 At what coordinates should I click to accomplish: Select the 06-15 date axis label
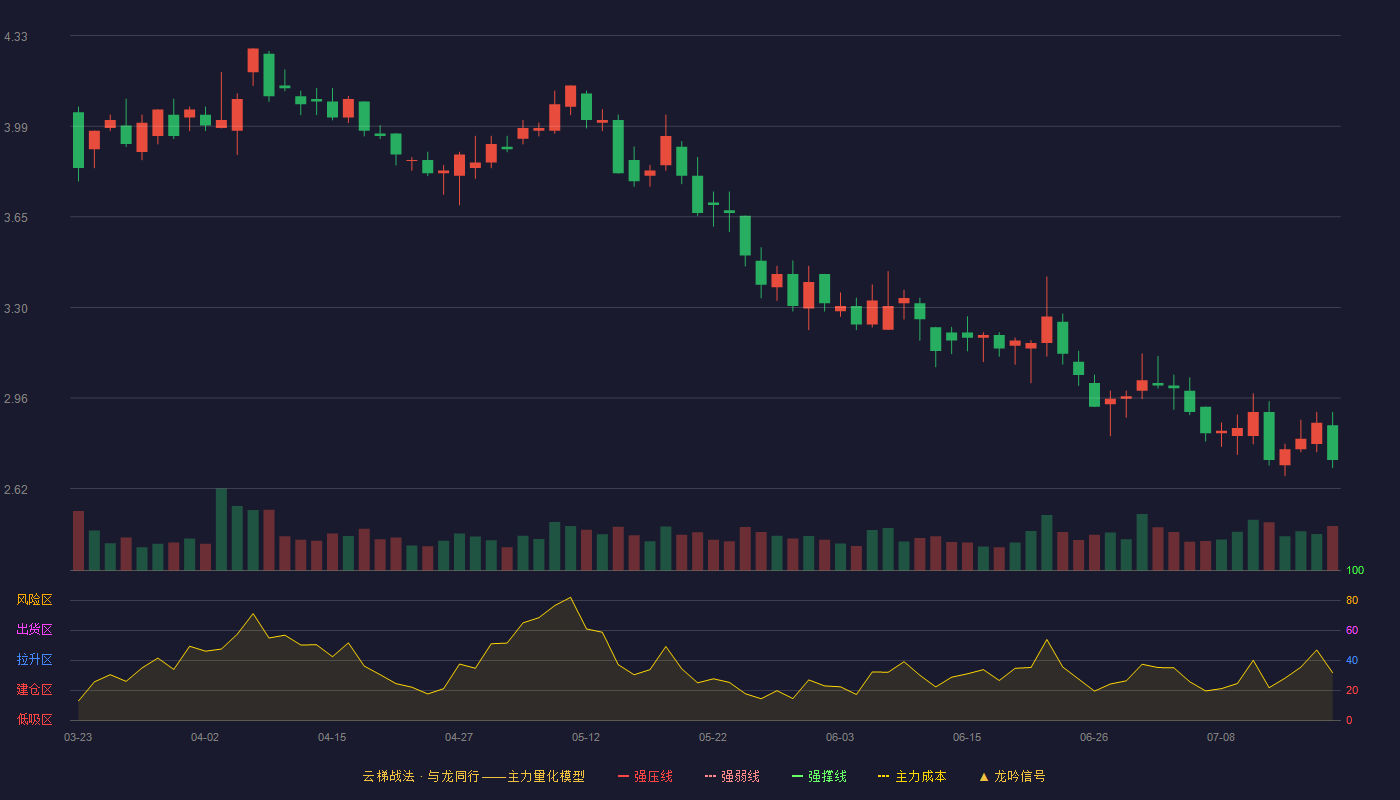[x=967, y=737]
